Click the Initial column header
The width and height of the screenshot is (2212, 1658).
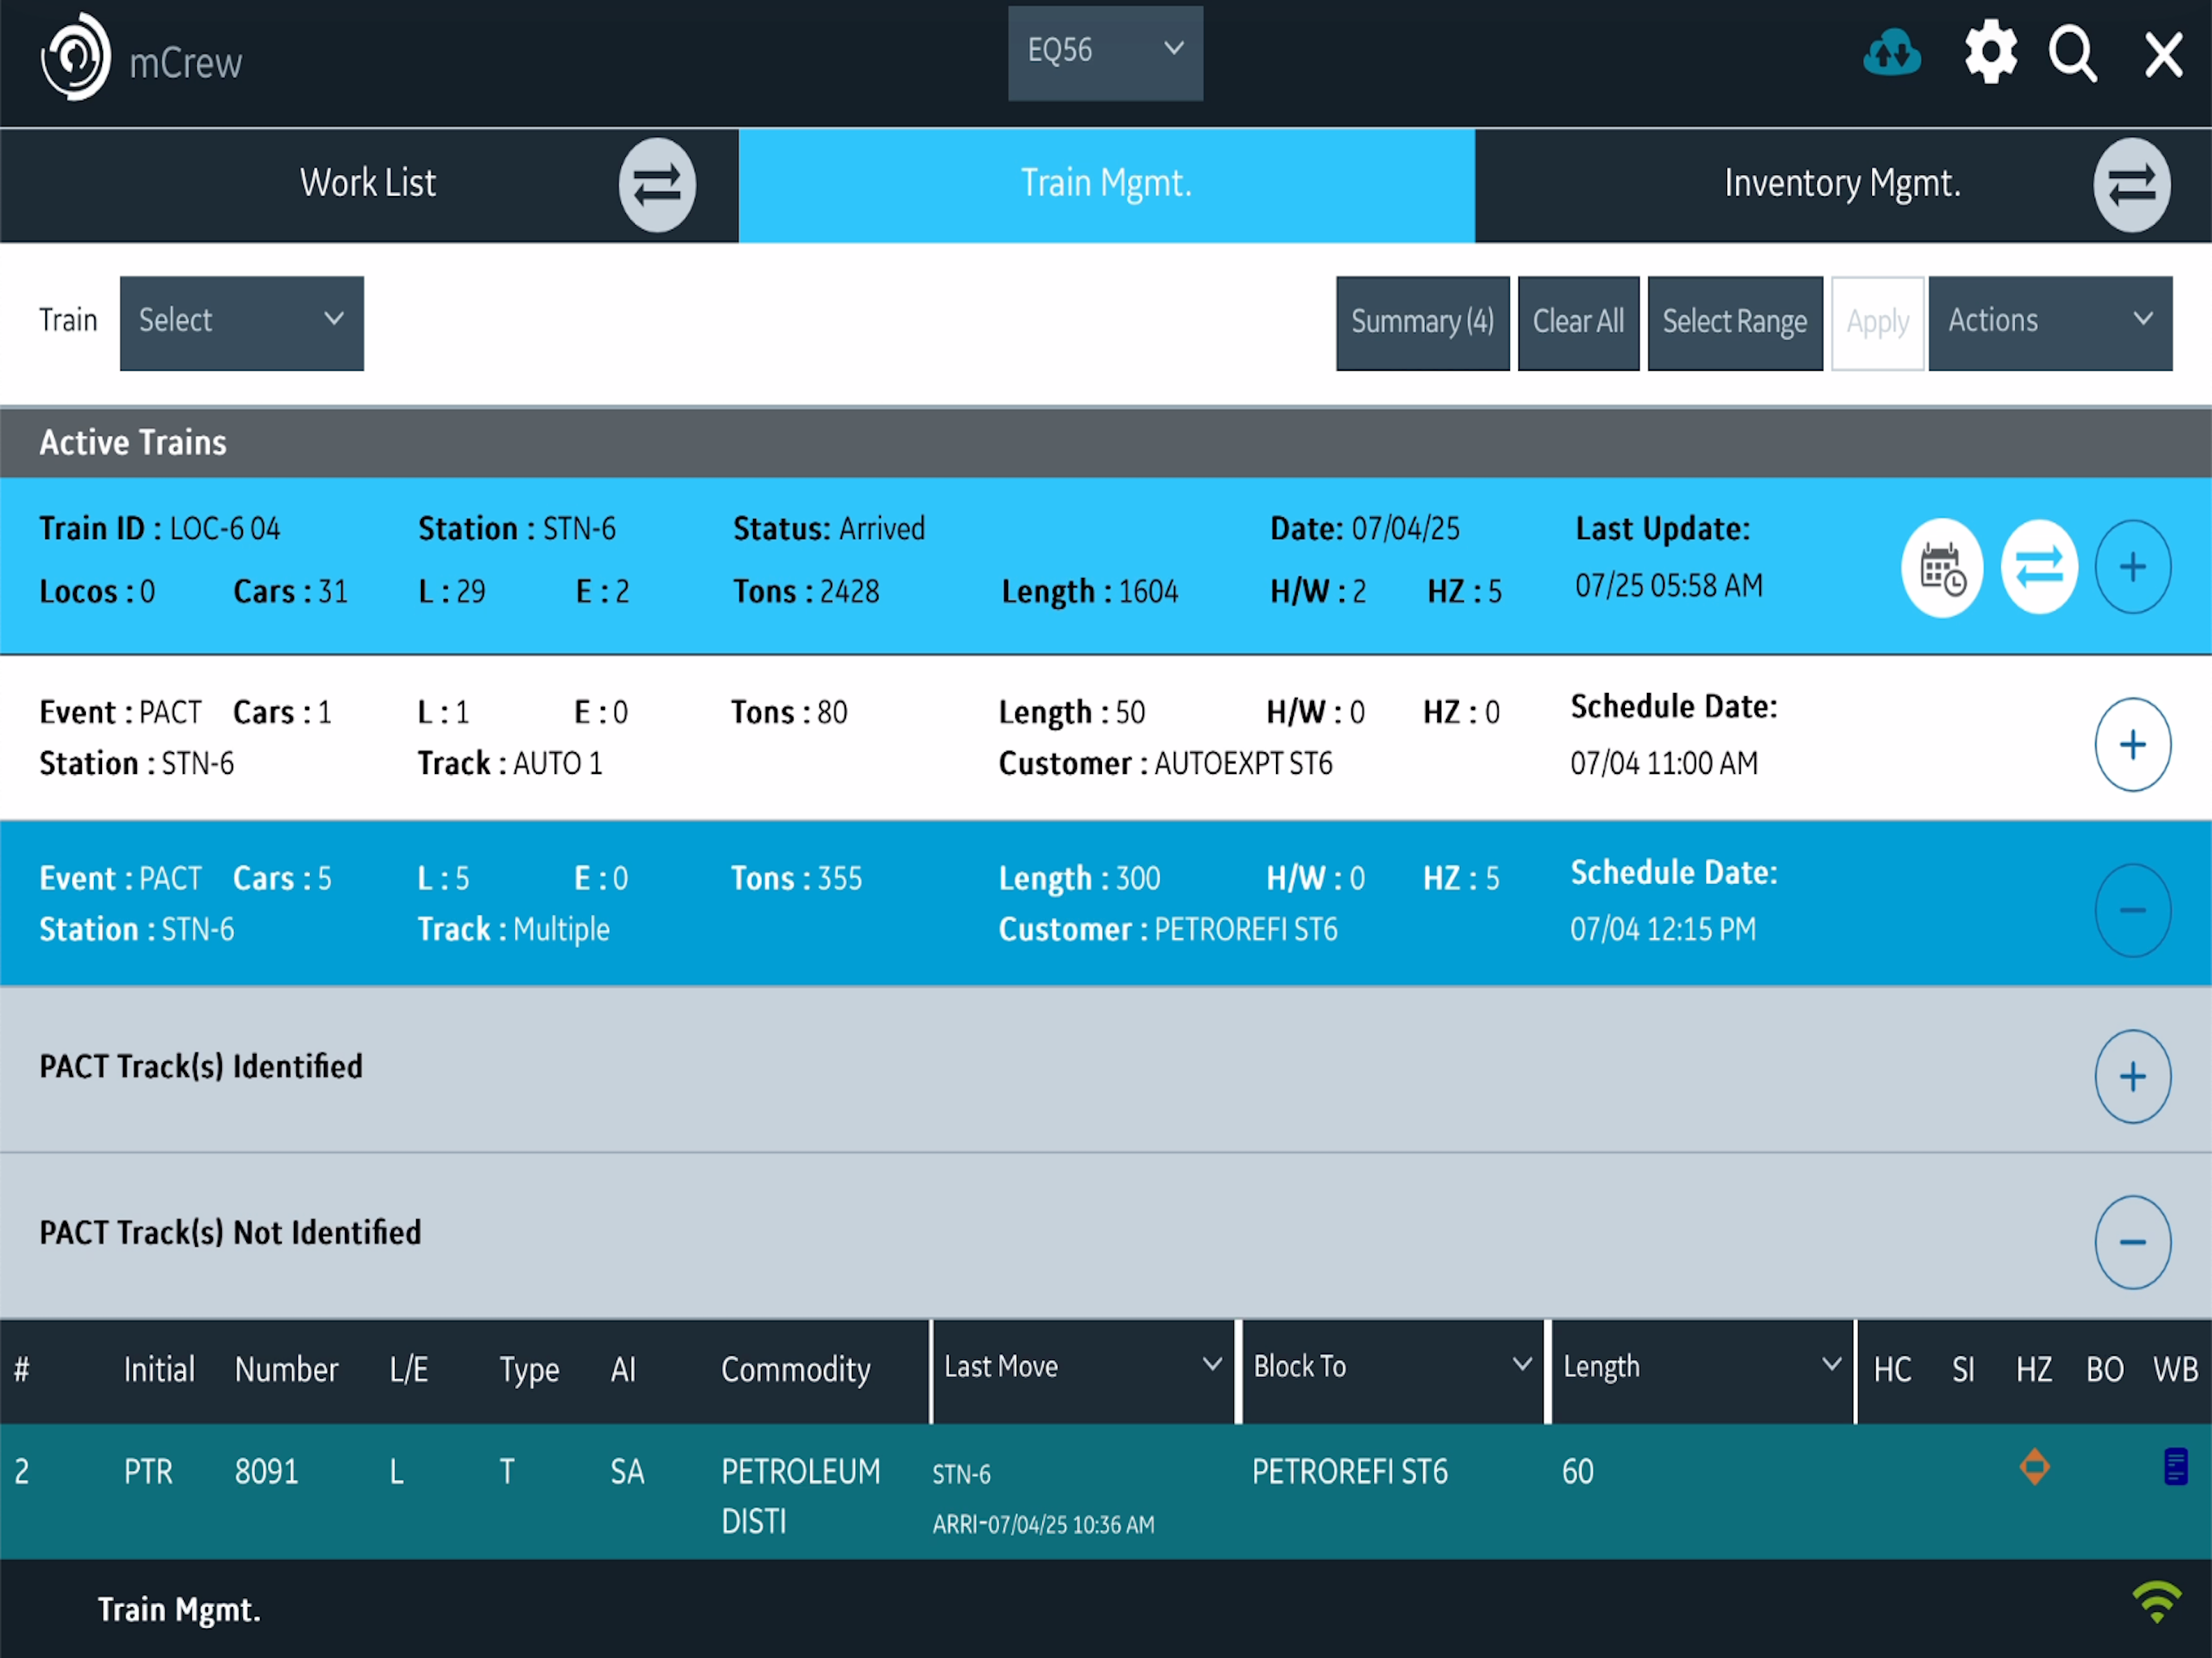pyautogui.click(x=159, y=1370)
